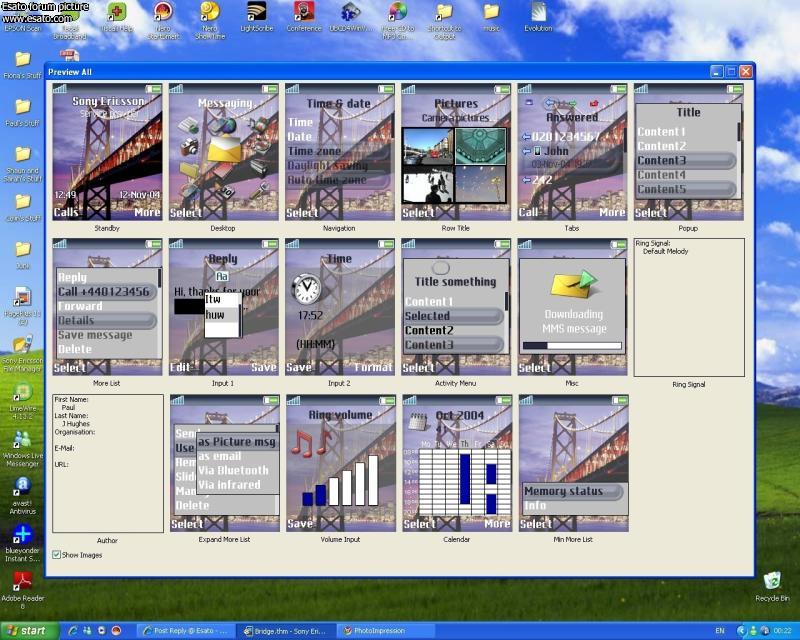The image size is (800, 640).
Task: Open Windows Live Messenger desktop icon
Action: [21, 440]
